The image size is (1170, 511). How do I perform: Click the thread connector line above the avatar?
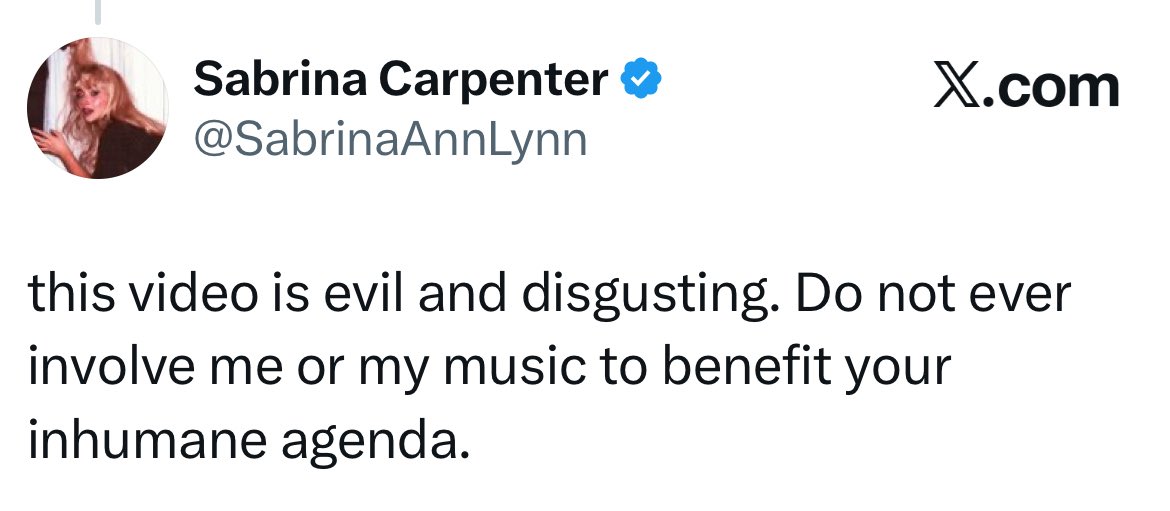tap(98, 12)
